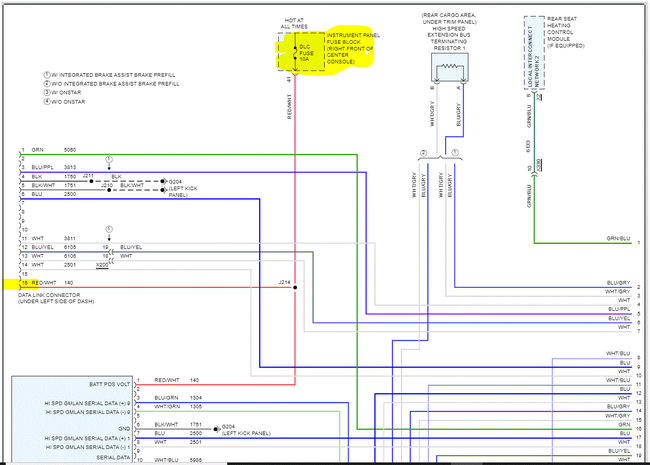Click the REAR CARGO AREA, UNDER TRIM PANEL note
Screen dimensions: 650x465
point(449,18)
